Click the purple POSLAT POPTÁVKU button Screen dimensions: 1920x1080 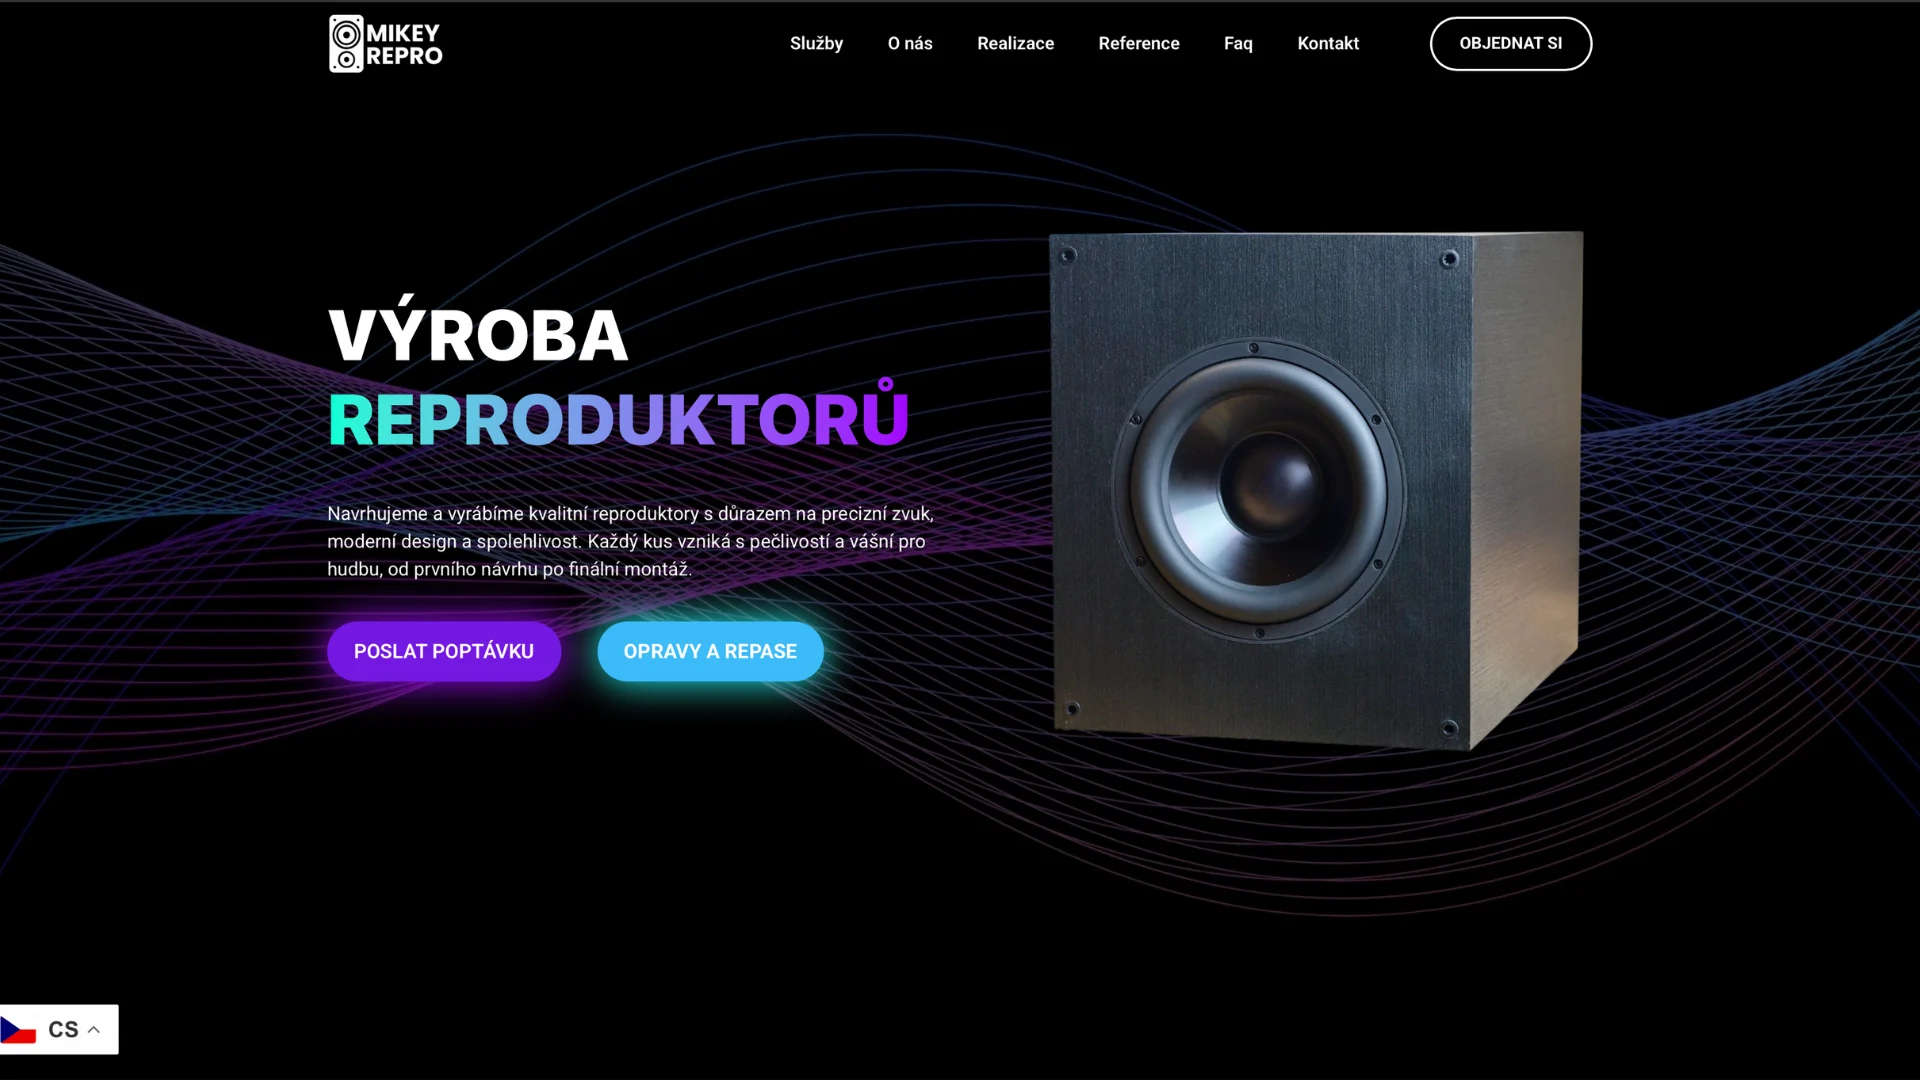pos(444,651)
